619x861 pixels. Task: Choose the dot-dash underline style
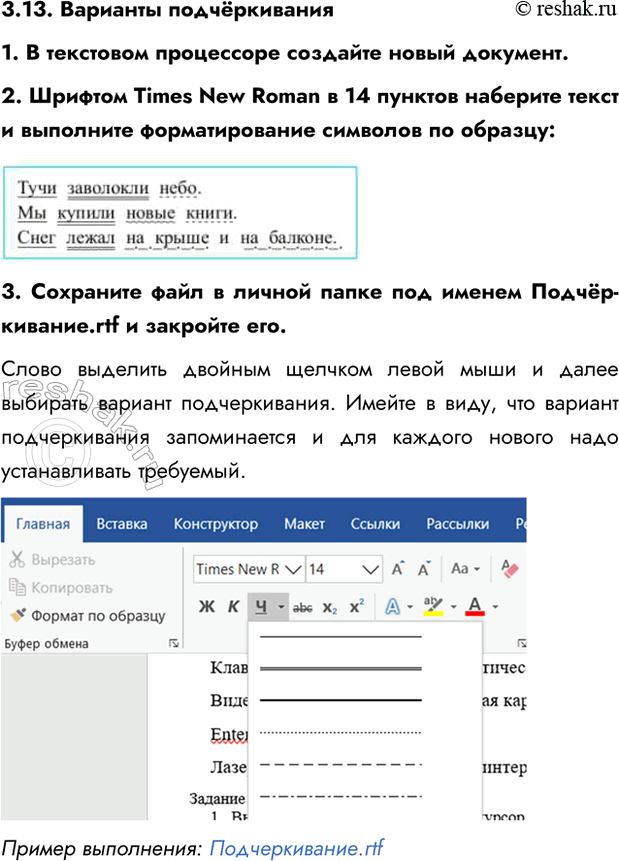(341, 796)
